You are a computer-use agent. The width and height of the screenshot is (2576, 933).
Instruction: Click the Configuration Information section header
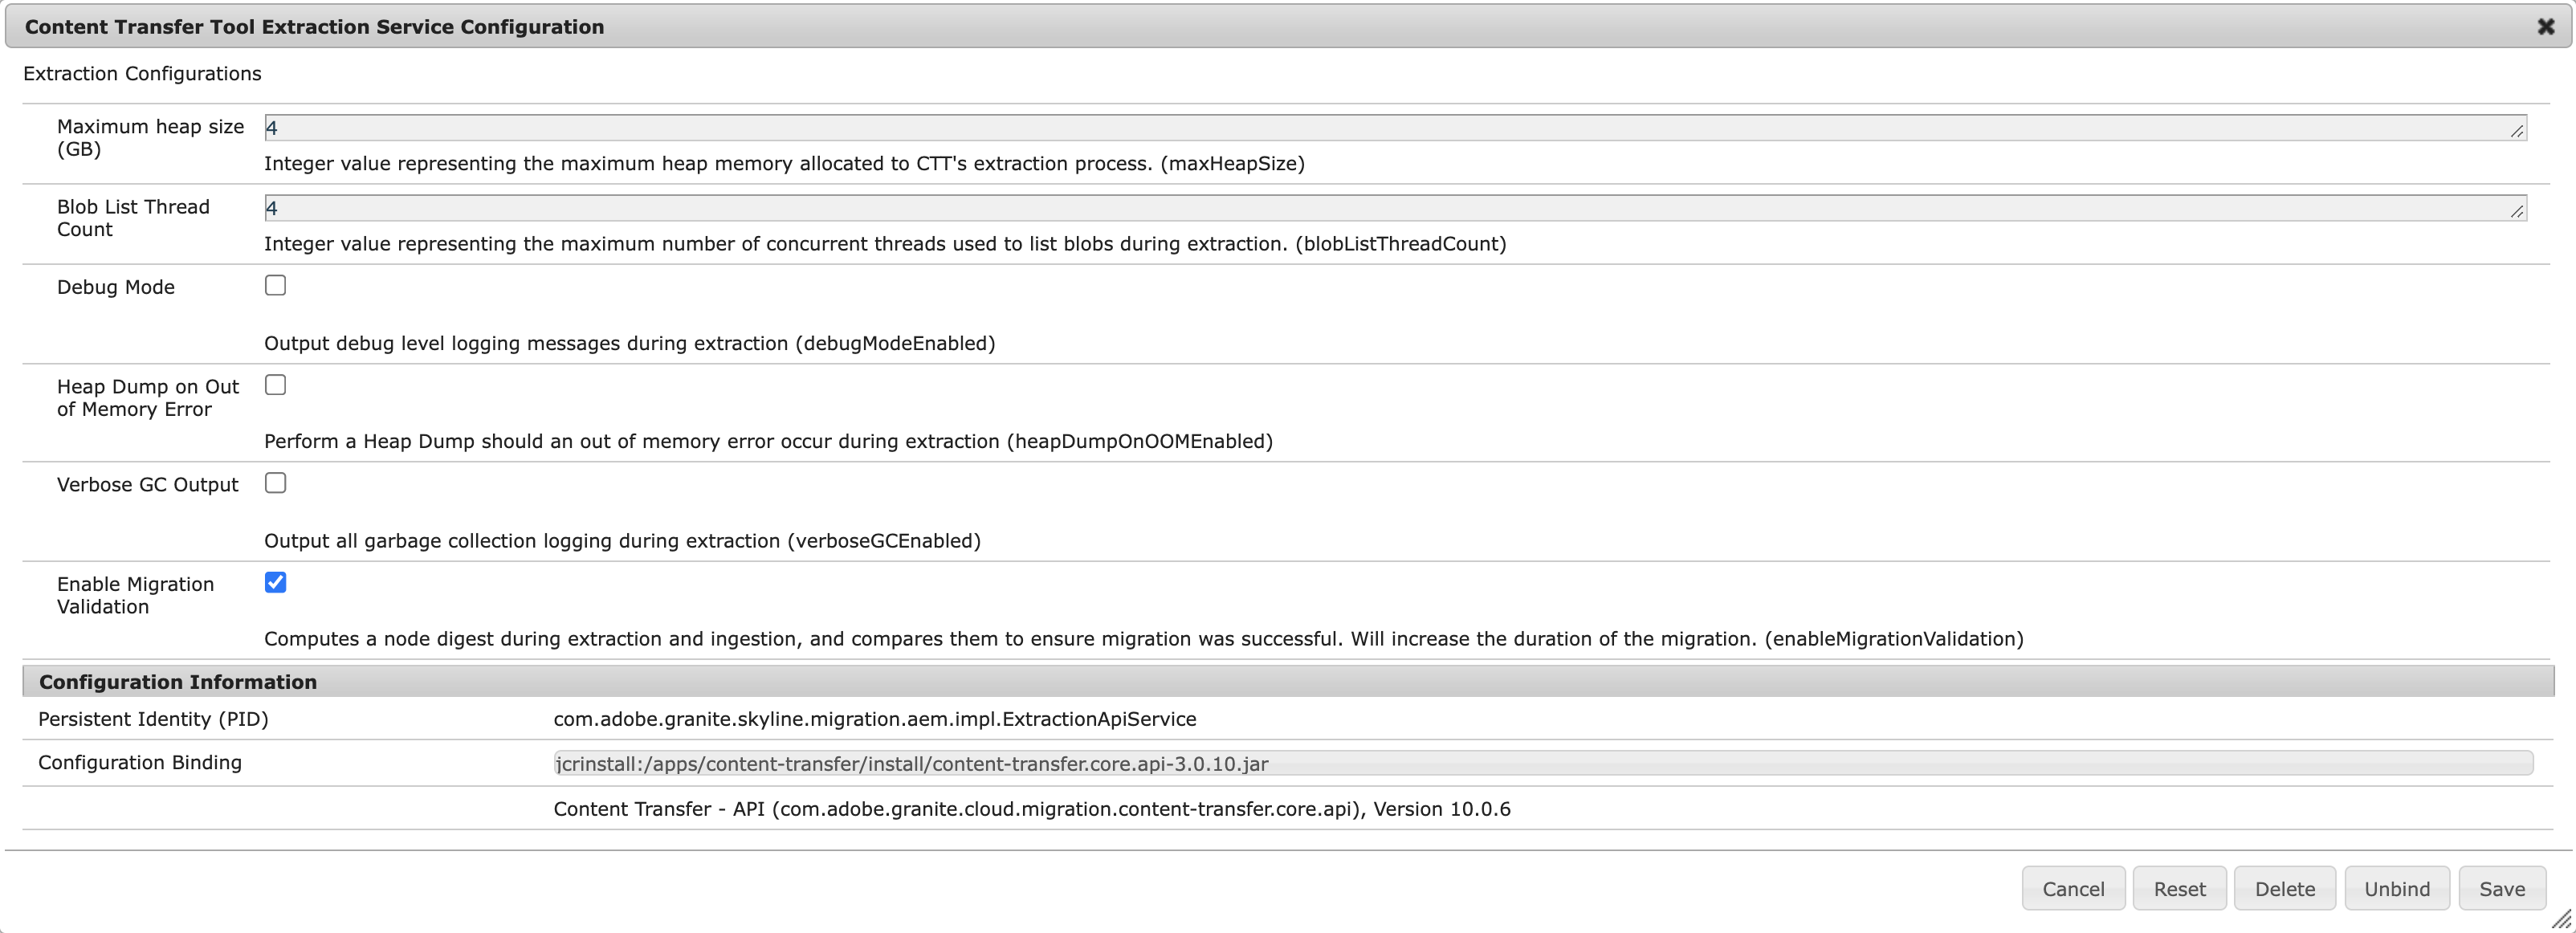click(178, 682)
